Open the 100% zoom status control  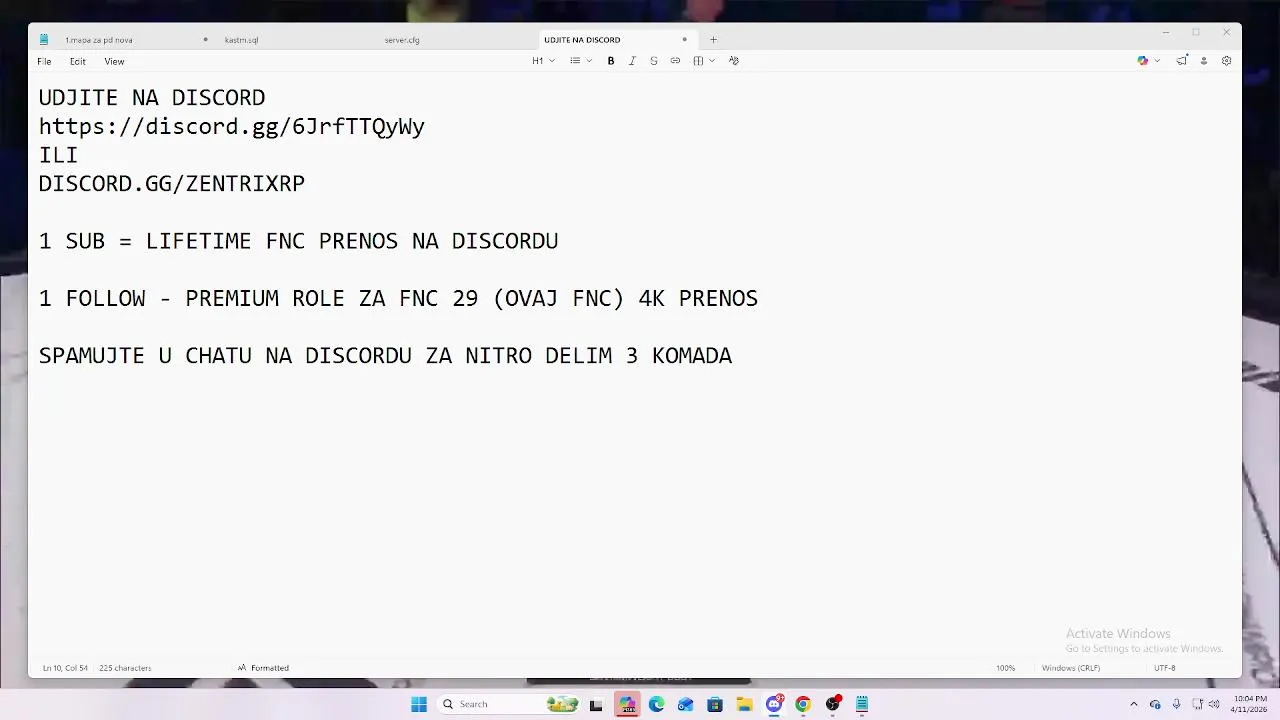point(1005,668)
